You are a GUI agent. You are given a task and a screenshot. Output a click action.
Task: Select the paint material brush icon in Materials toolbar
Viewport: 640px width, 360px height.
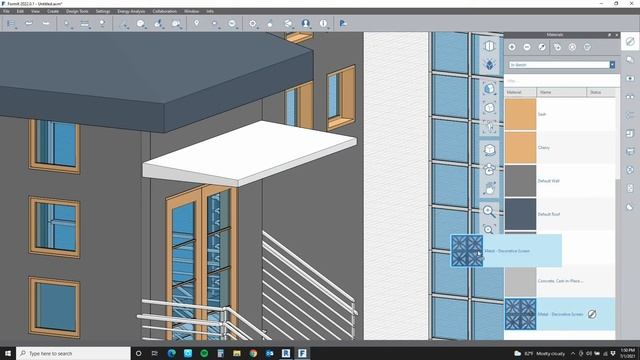point(542,47)
